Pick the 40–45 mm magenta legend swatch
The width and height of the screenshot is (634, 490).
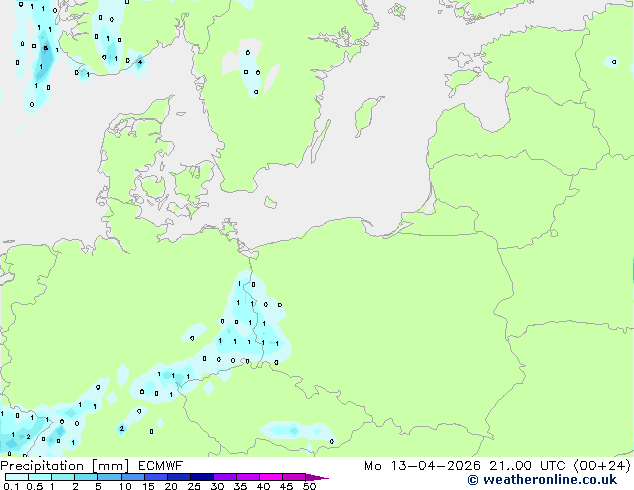271,477
